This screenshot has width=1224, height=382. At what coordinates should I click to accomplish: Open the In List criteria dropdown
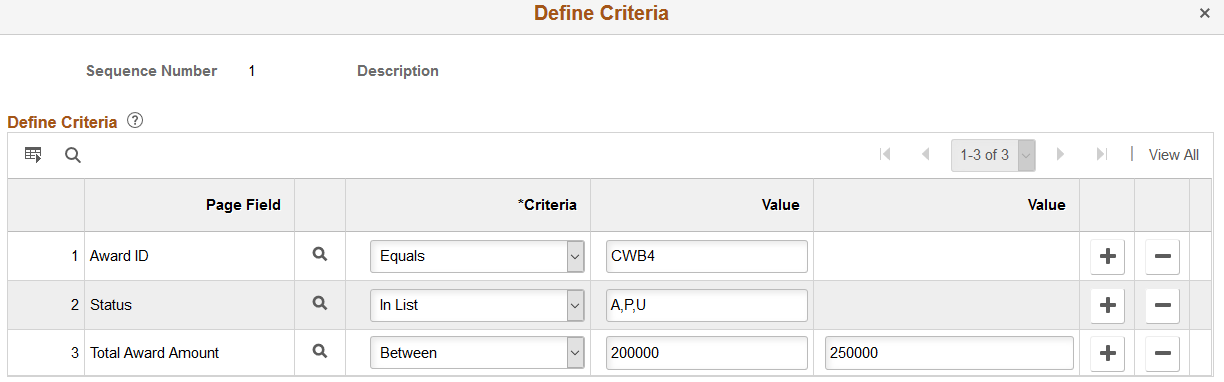[x=477, y=305]
